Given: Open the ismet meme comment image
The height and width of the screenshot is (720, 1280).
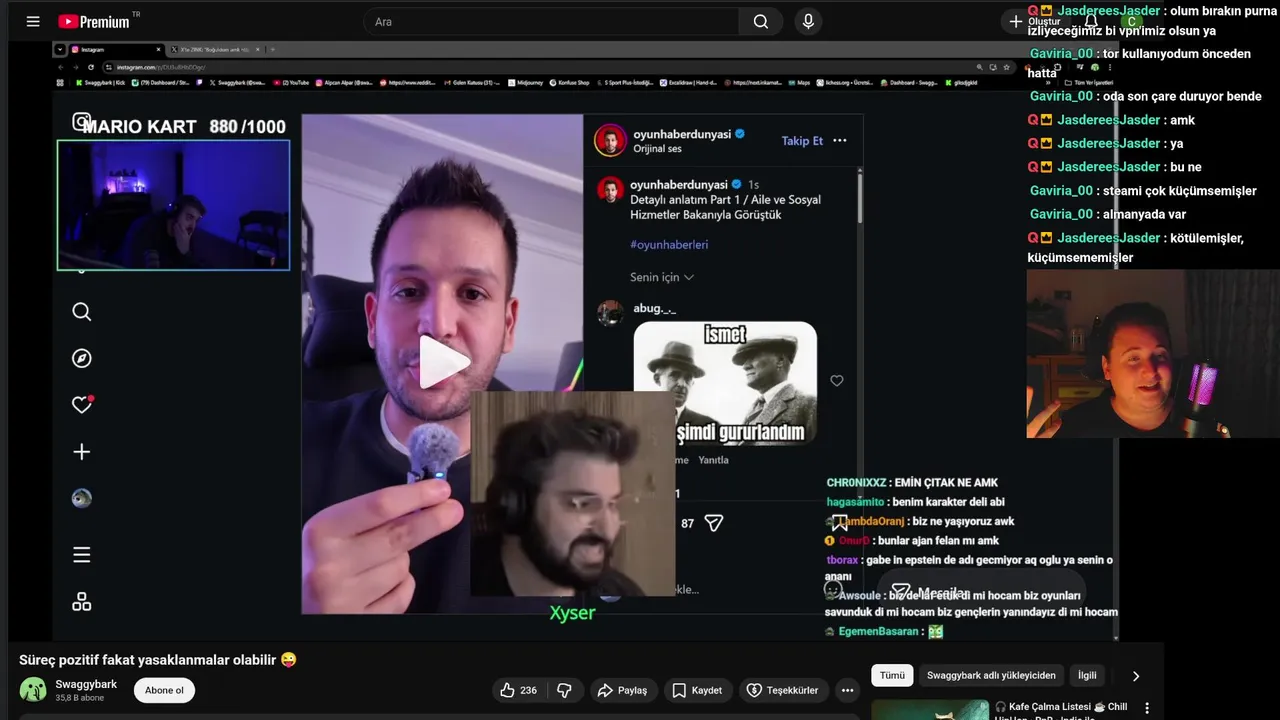Looking at the screenshot, I should [x=725, y=383].
